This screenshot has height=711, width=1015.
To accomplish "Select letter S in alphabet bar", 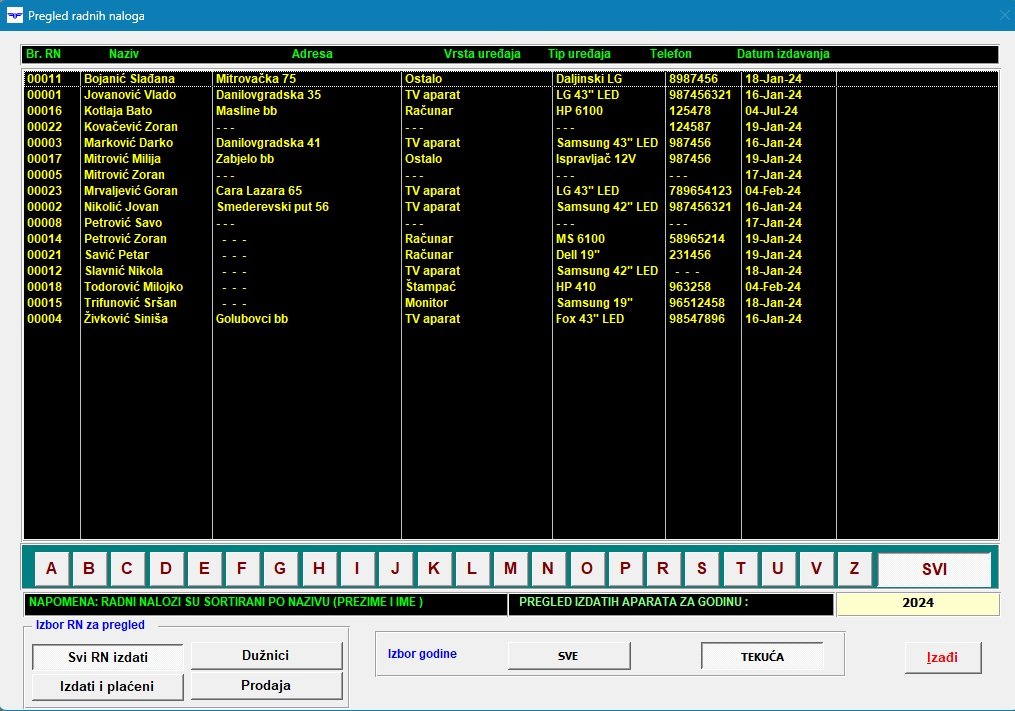I will tap(701, 569).
